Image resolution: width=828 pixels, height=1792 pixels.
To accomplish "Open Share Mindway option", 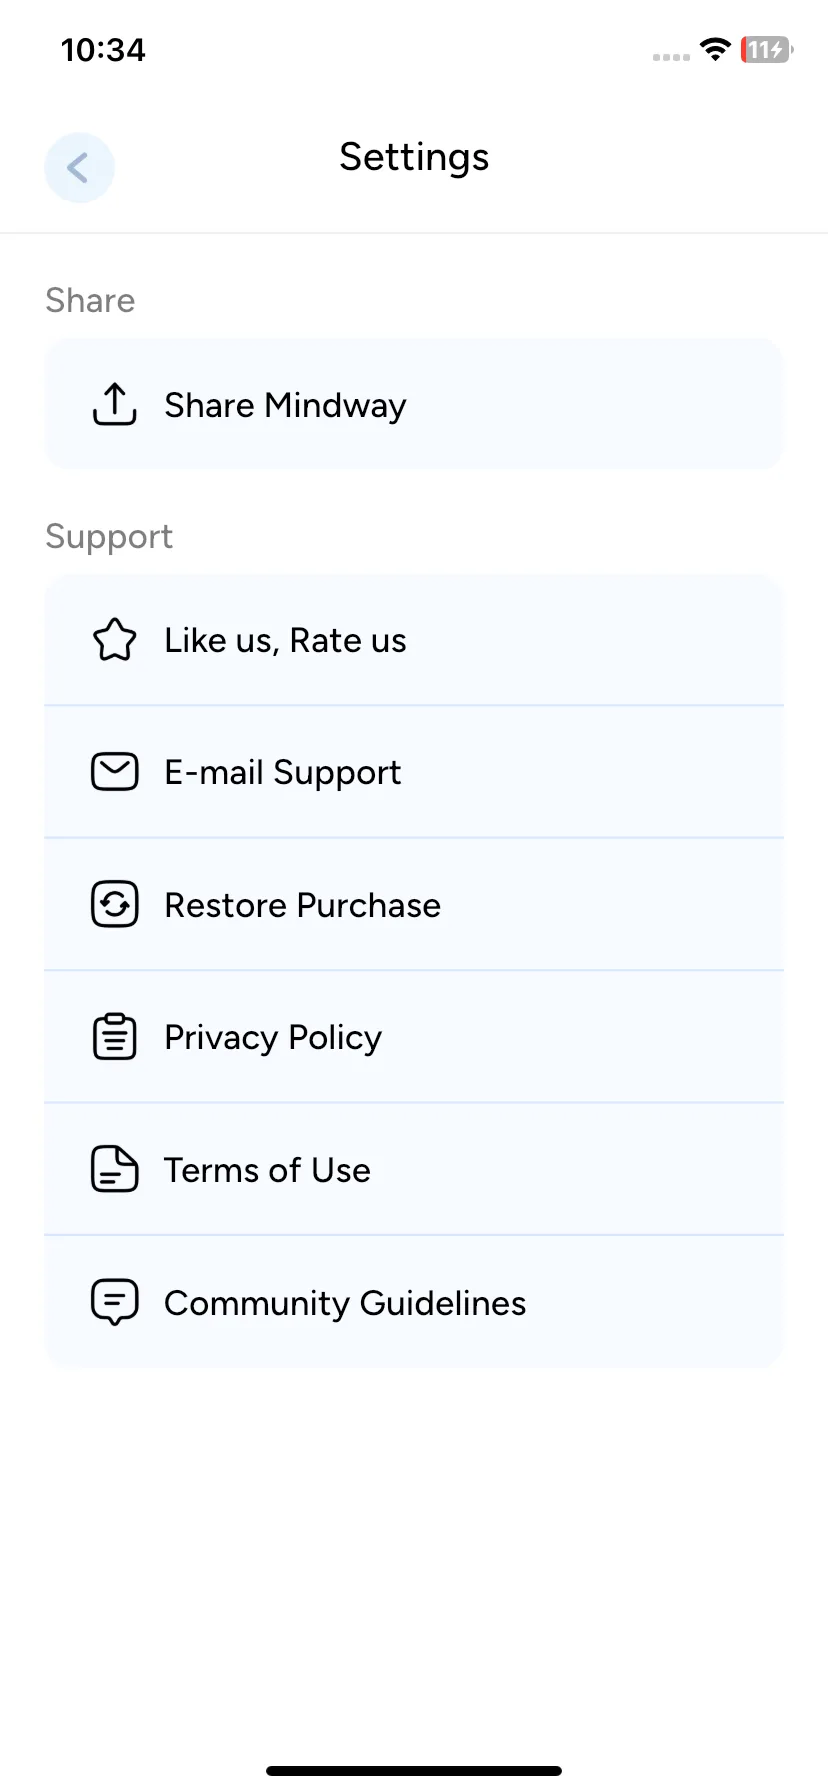I will click(x=414, y=404).
